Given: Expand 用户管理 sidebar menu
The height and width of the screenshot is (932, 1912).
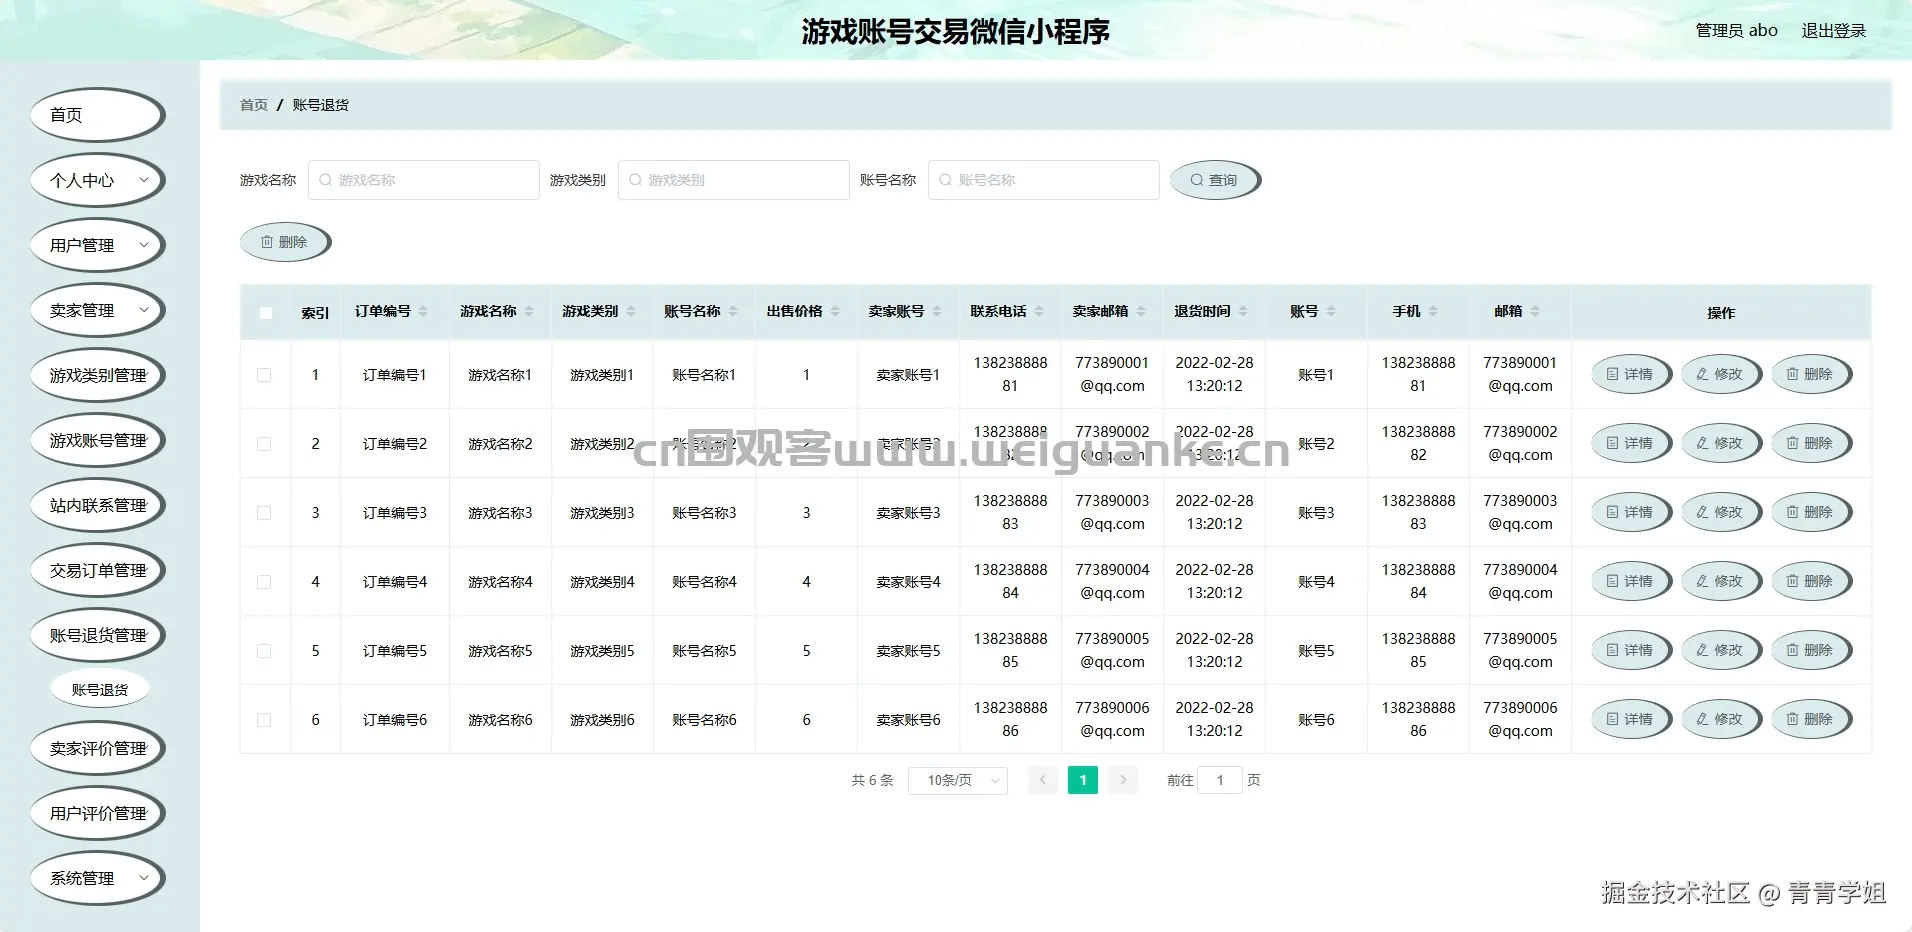Looking at the screenshot, I should [x=97, y=245].
